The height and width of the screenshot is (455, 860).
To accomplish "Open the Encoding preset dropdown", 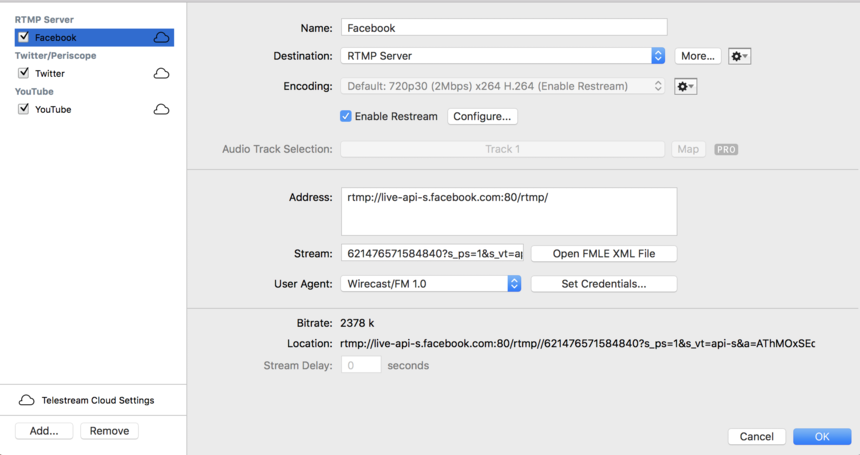I will click(x=503, y=86).
